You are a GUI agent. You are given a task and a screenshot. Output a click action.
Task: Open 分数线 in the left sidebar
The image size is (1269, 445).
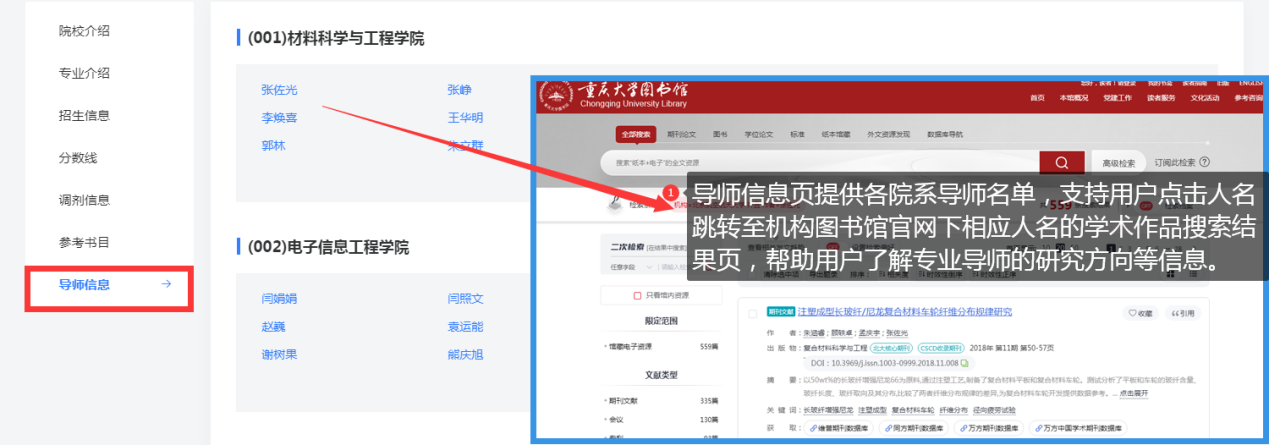78,157
